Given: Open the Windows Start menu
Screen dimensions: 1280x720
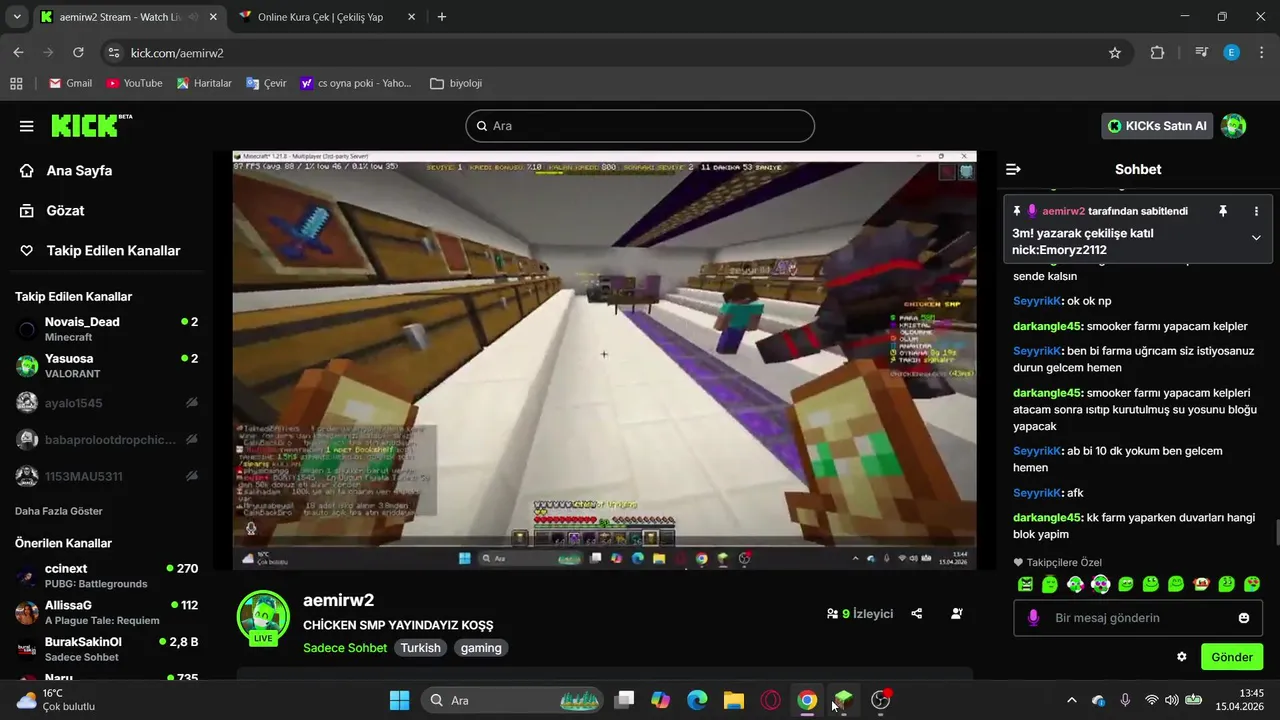Looking at the screenshot, I should click(x=399, y=700).
